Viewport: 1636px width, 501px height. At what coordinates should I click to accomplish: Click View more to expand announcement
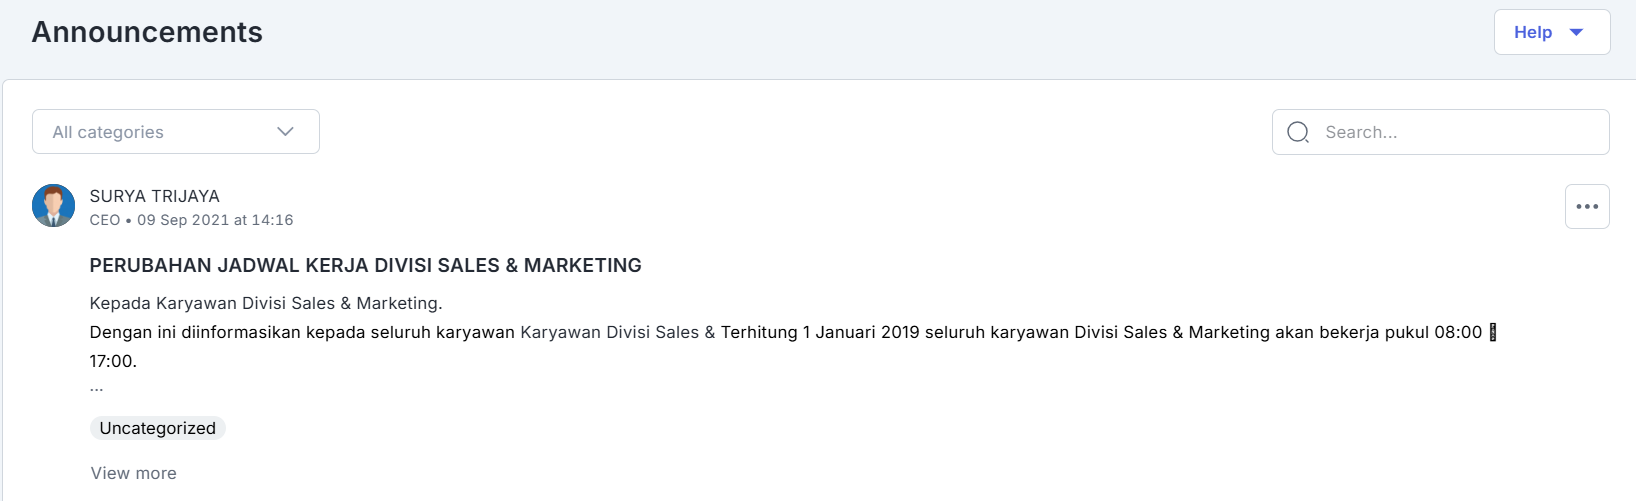(x=134, y=473)
